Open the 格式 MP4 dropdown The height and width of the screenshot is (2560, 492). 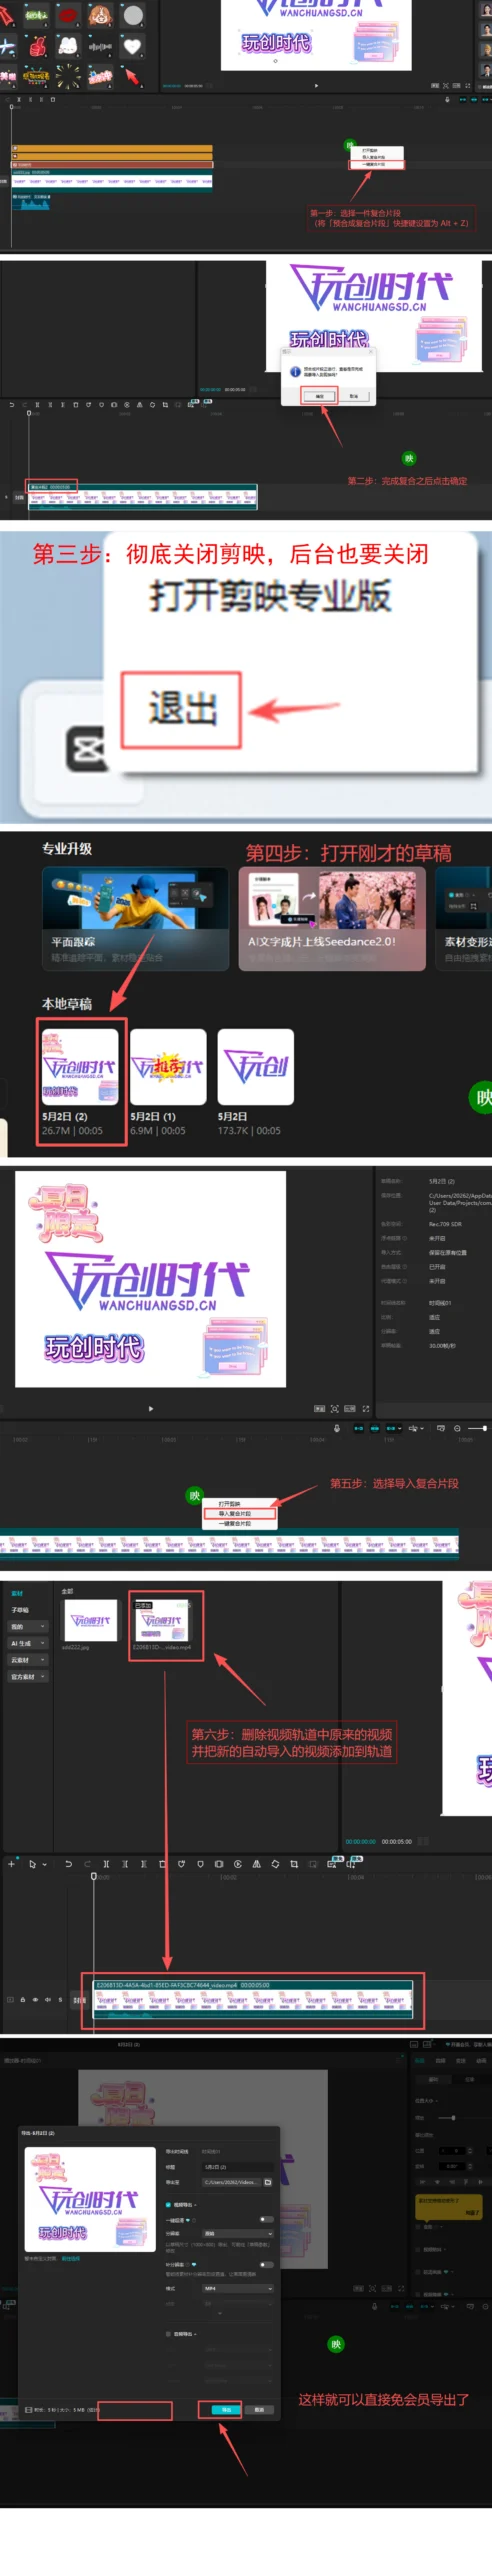238,2288
